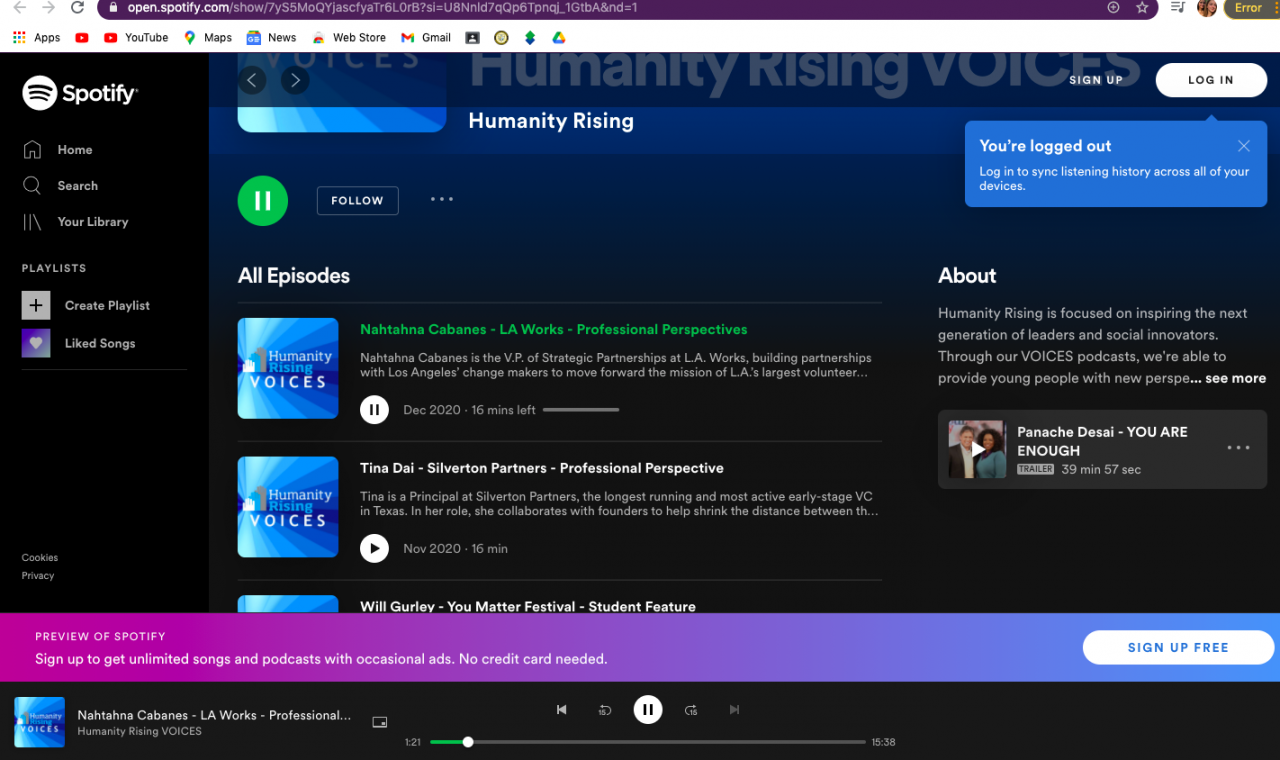The width and height of the screenshot is (1280, 760).
Task: Click the Nahtahna Cabanes episode progress bar
Action: click(x=581, y=409)
